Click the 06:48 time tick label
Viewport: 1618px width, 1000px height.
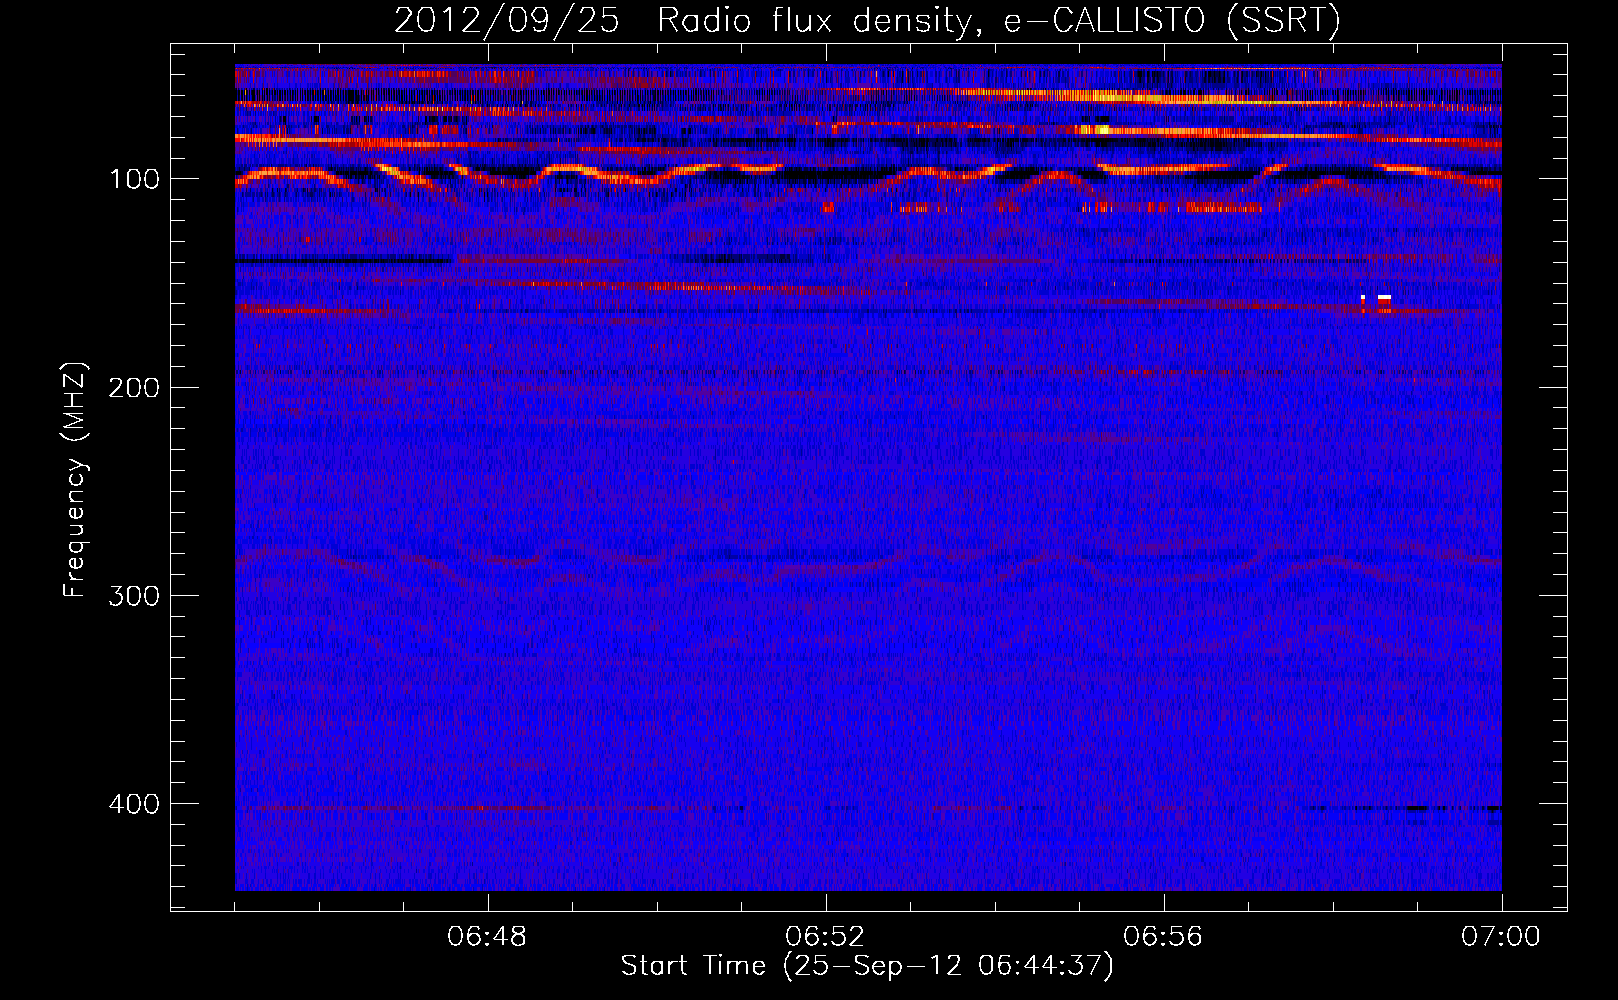[x=487, y=936]
